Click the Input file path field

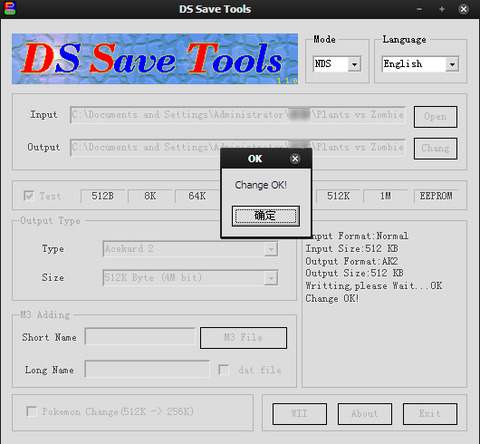point(238,115)
